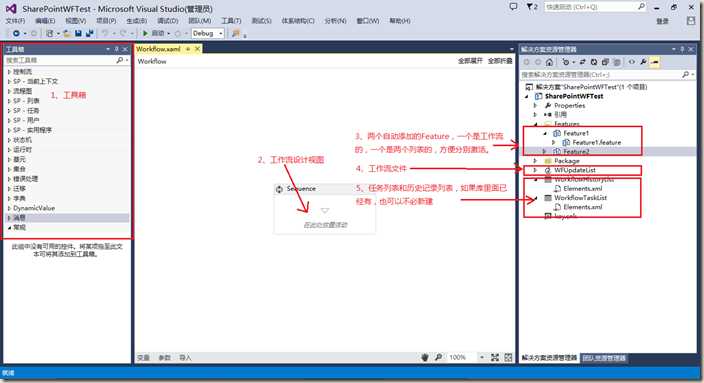Screen dimensions: 704x383
Task: Click the Fit to Screen icon in the designer footer
Action: 495,357
